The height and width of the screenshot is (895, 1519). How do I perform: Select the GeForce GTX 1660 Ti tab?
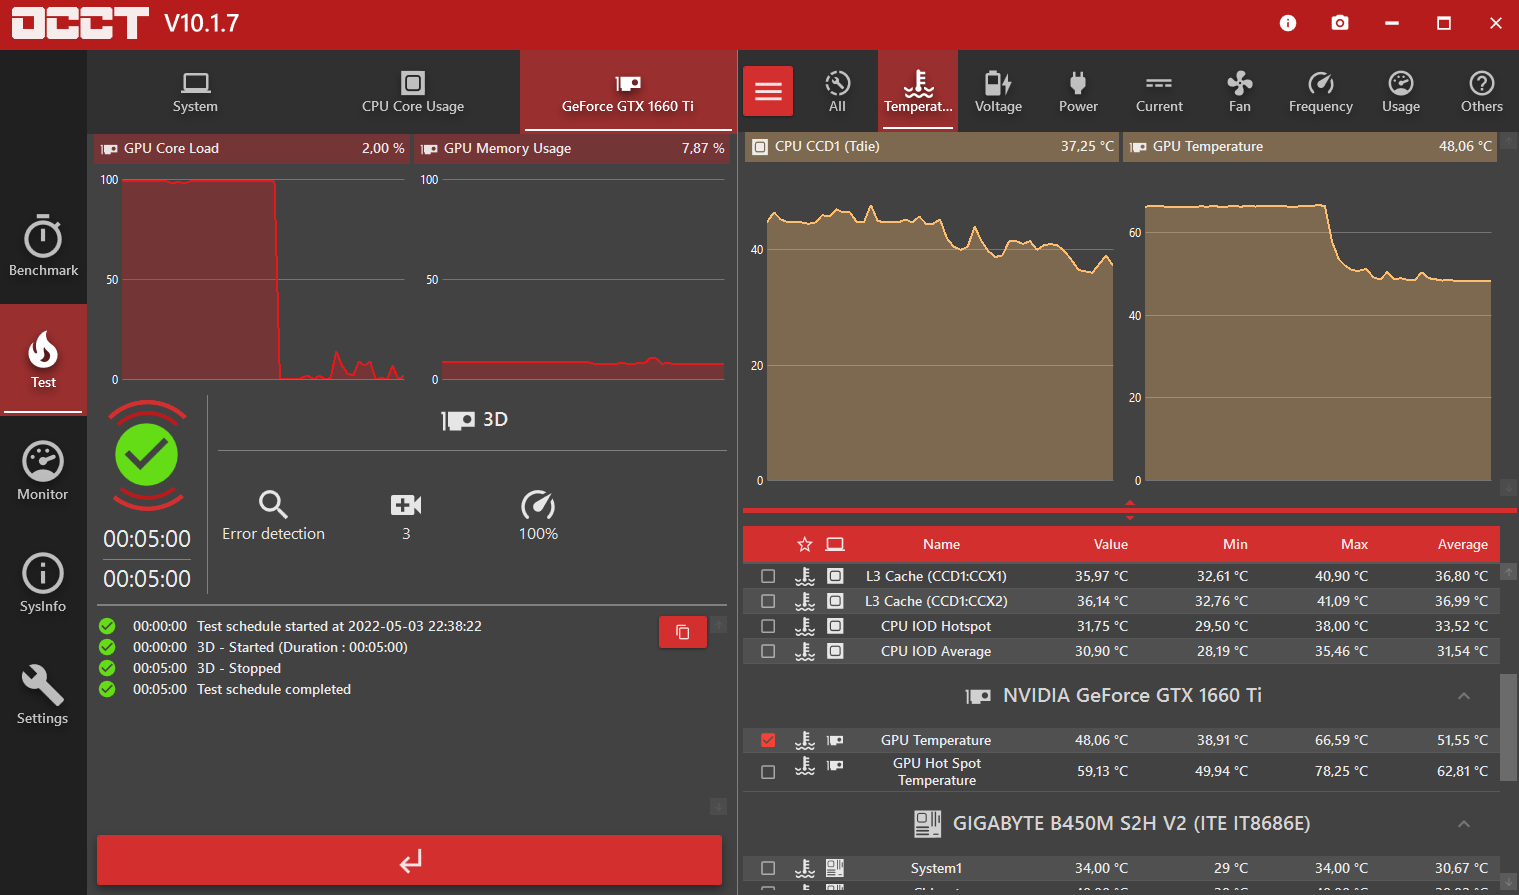628,92
